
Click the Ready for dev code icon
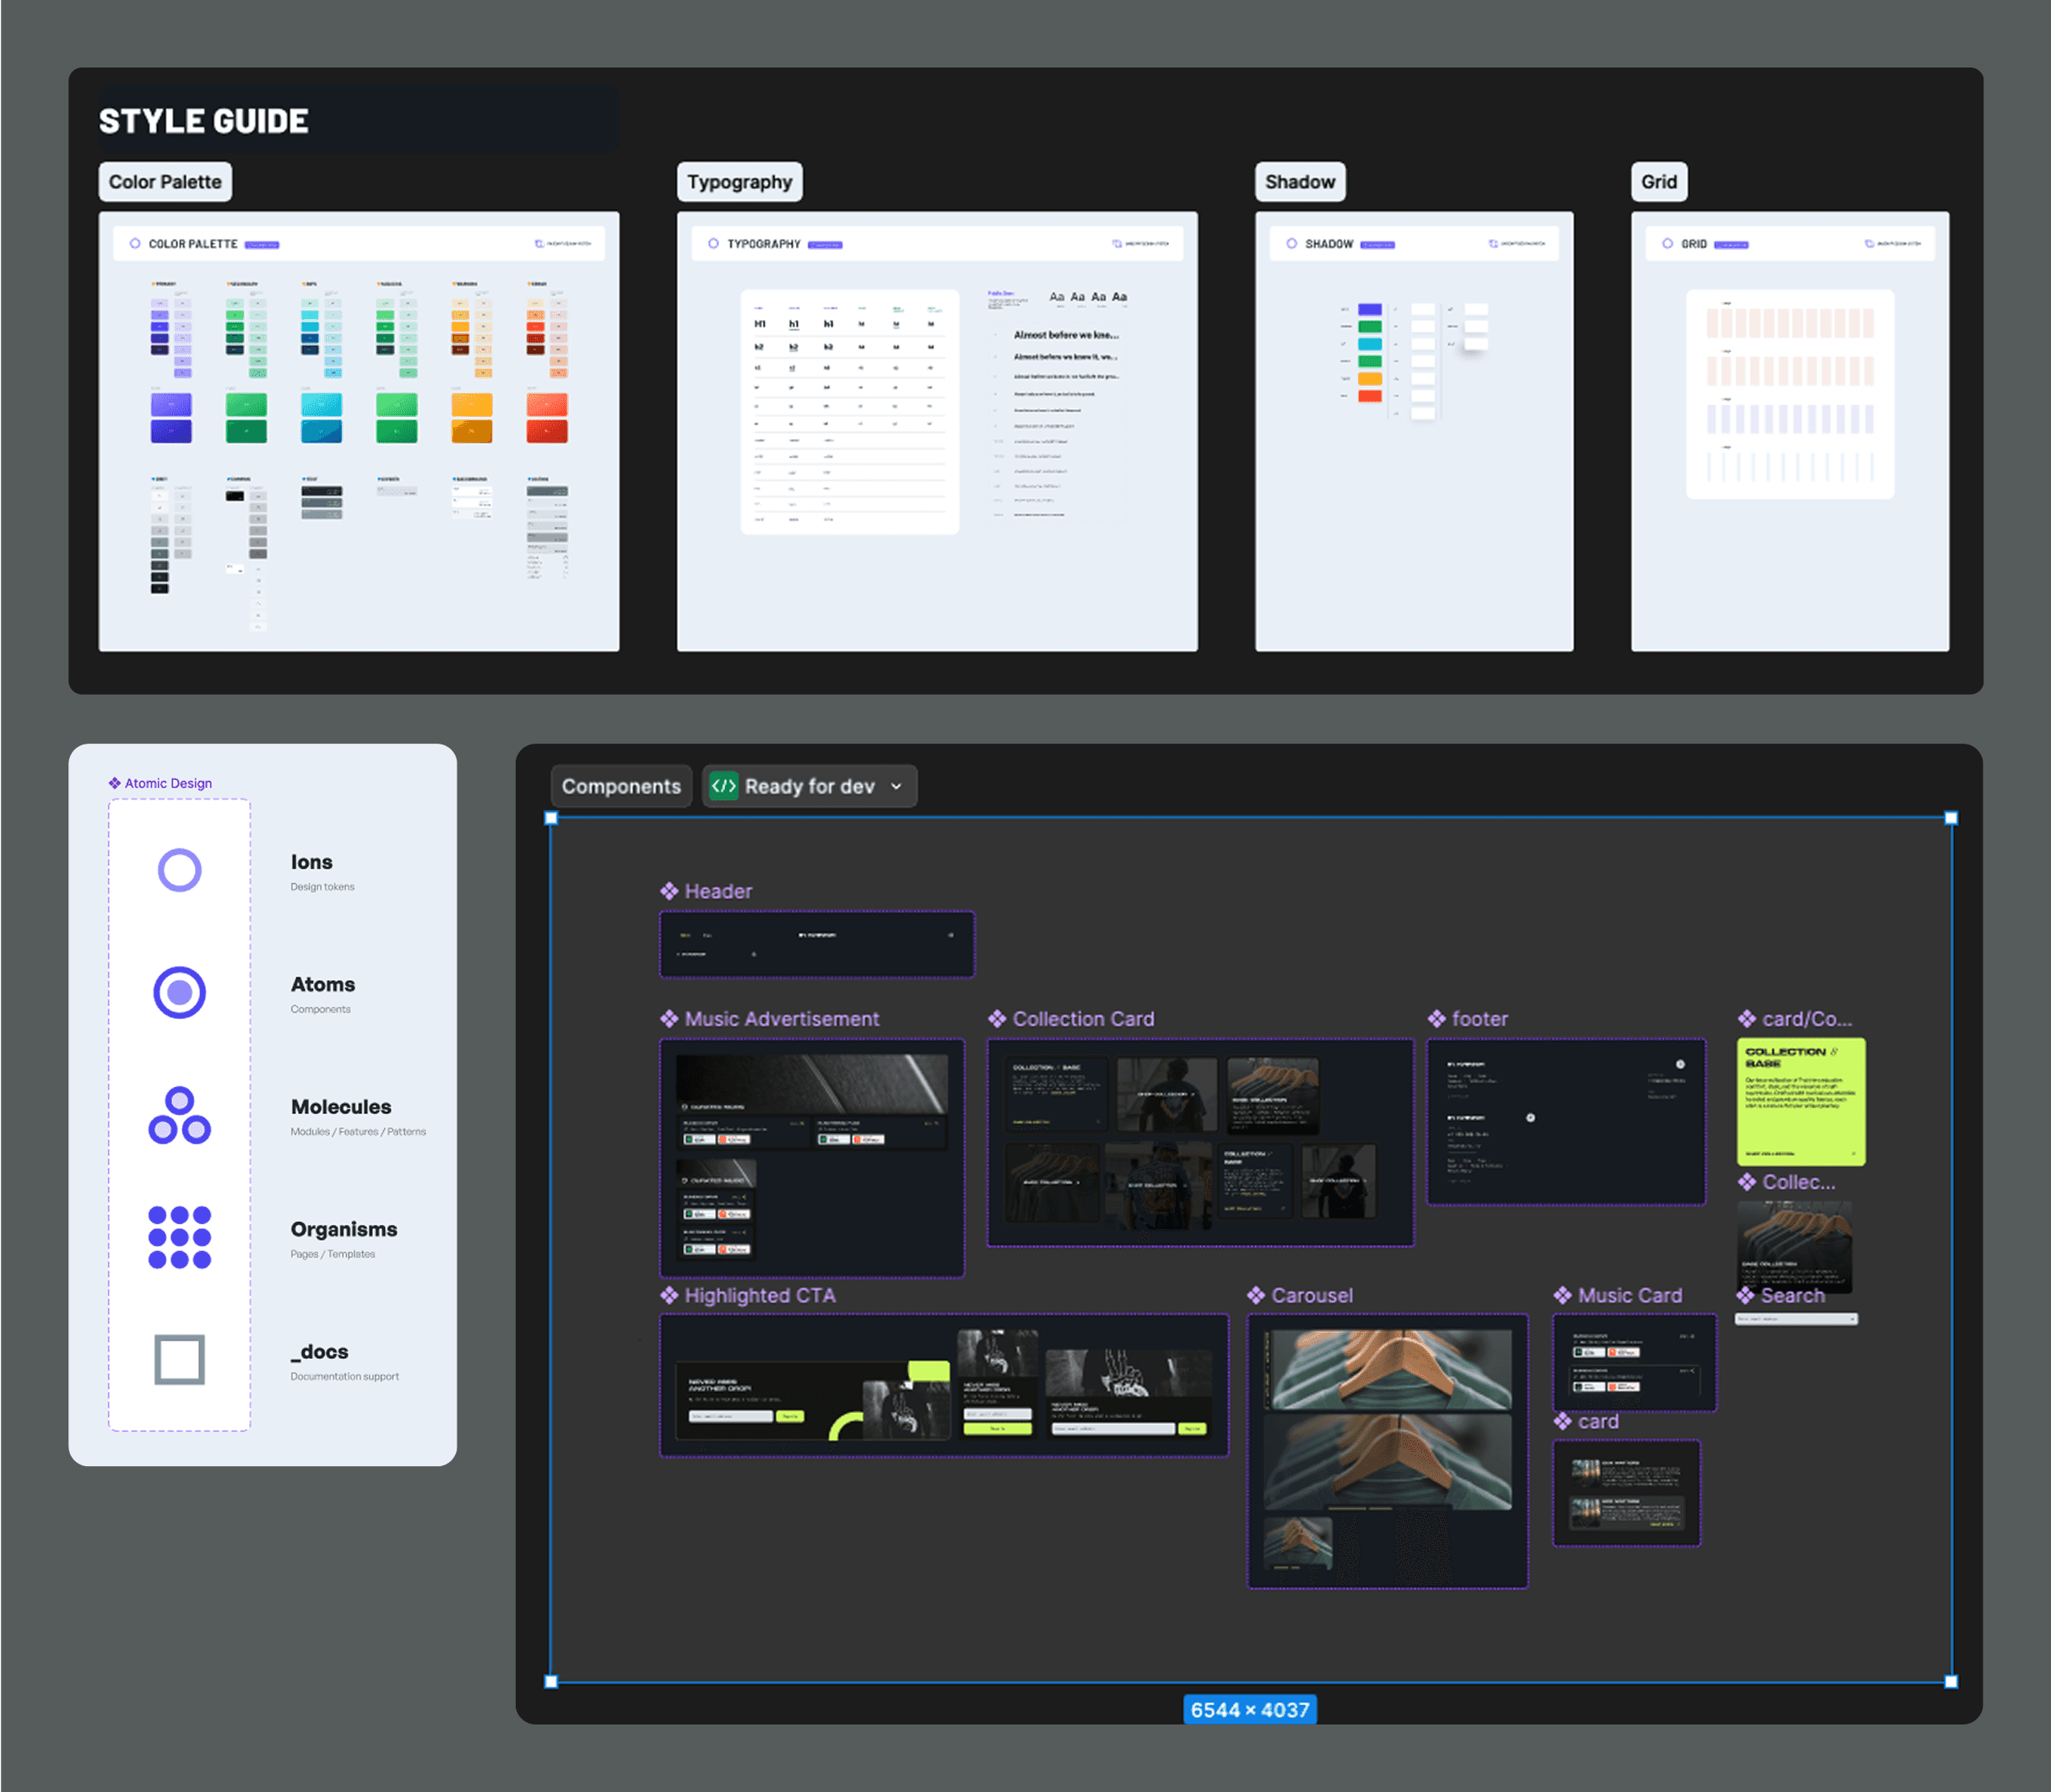(723, 786)
